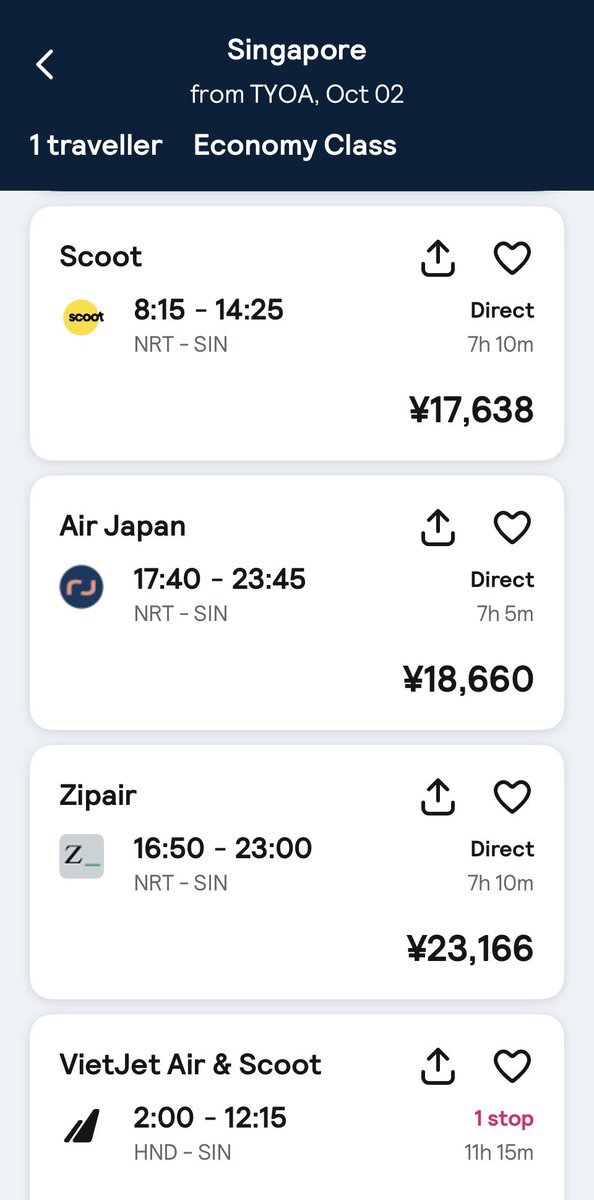Click the VietJet Air logo

tap(81, 1127)
